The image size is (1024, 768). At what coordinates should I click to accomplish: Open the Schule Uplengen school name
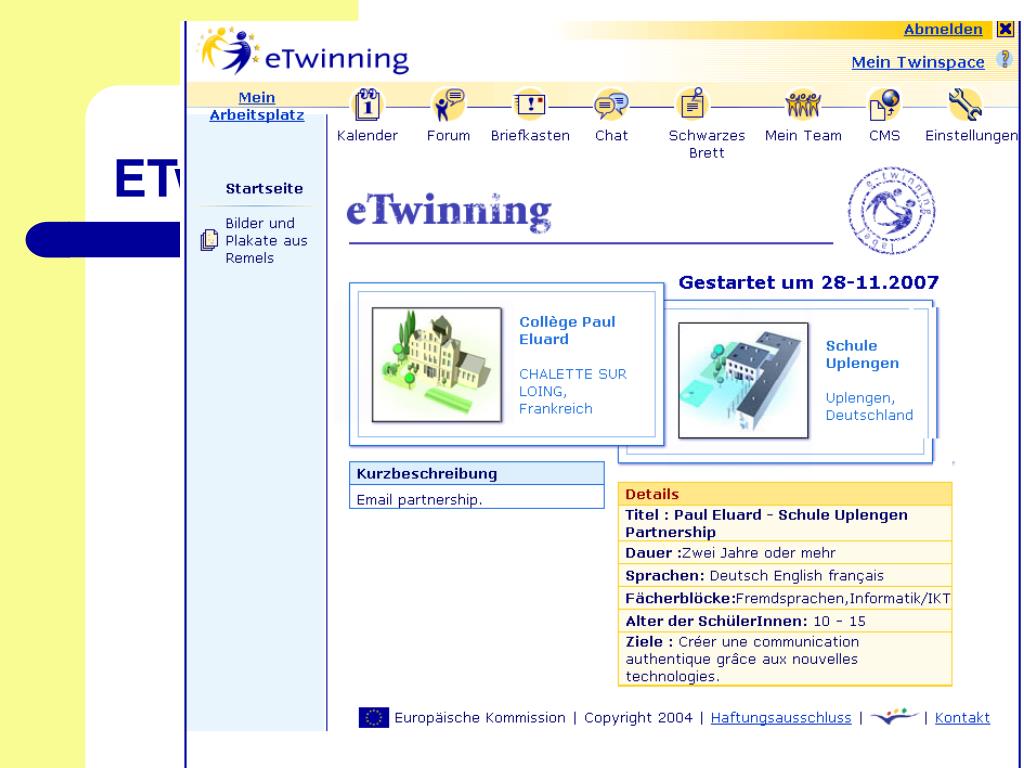point(862,354)
